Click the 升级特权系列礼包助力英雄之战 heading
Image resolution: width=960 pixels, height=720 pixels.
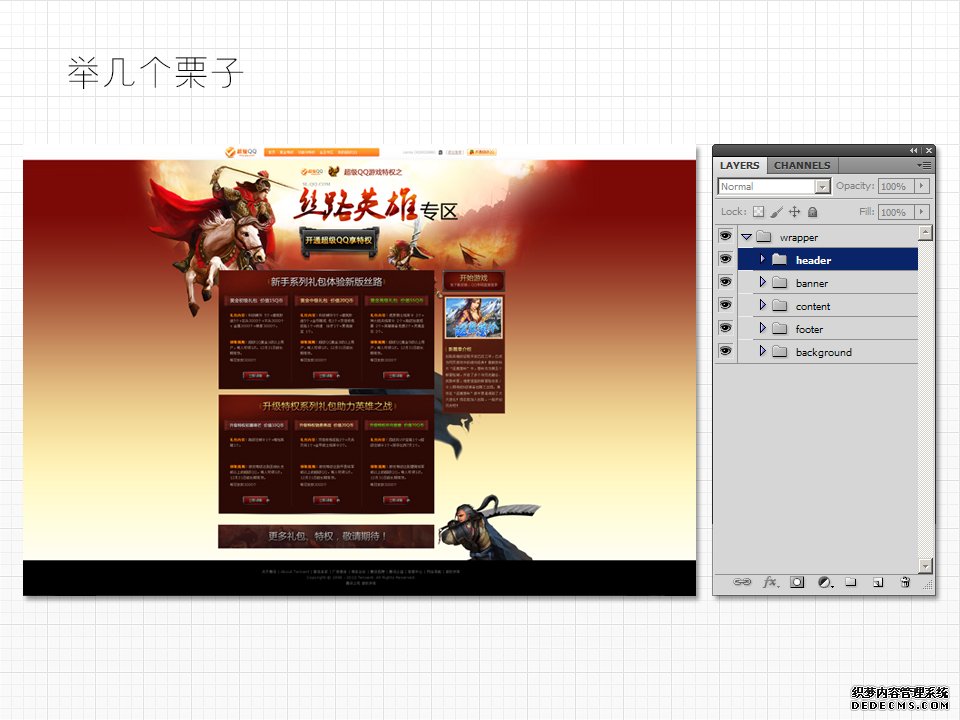click(x=326, y=406)
